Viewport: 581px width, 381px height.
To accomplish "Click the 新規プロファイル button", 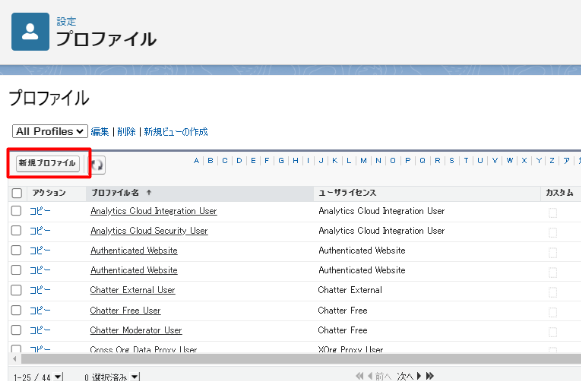I will pos(48,163).
